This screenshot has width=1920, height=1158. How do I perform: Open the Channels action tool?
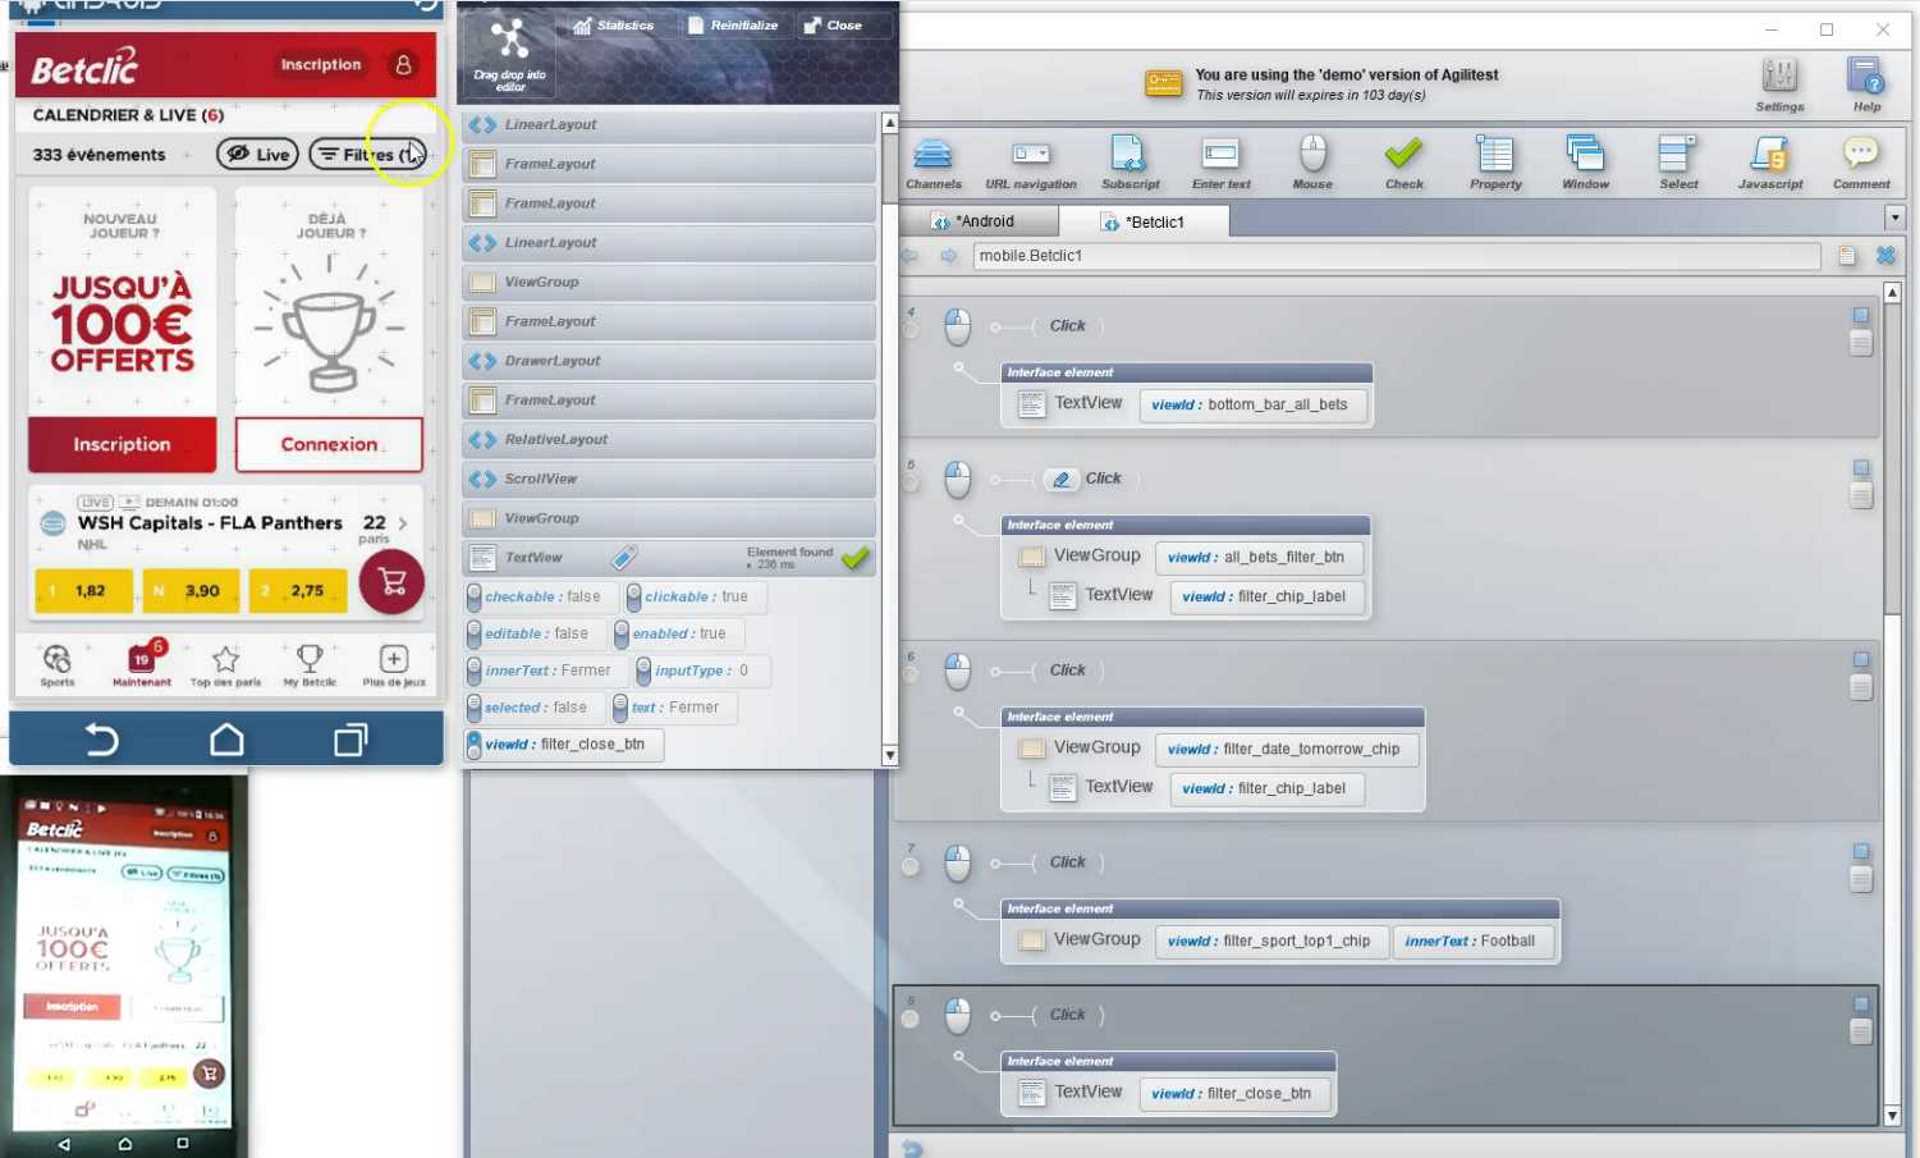(x=933, y=162)
